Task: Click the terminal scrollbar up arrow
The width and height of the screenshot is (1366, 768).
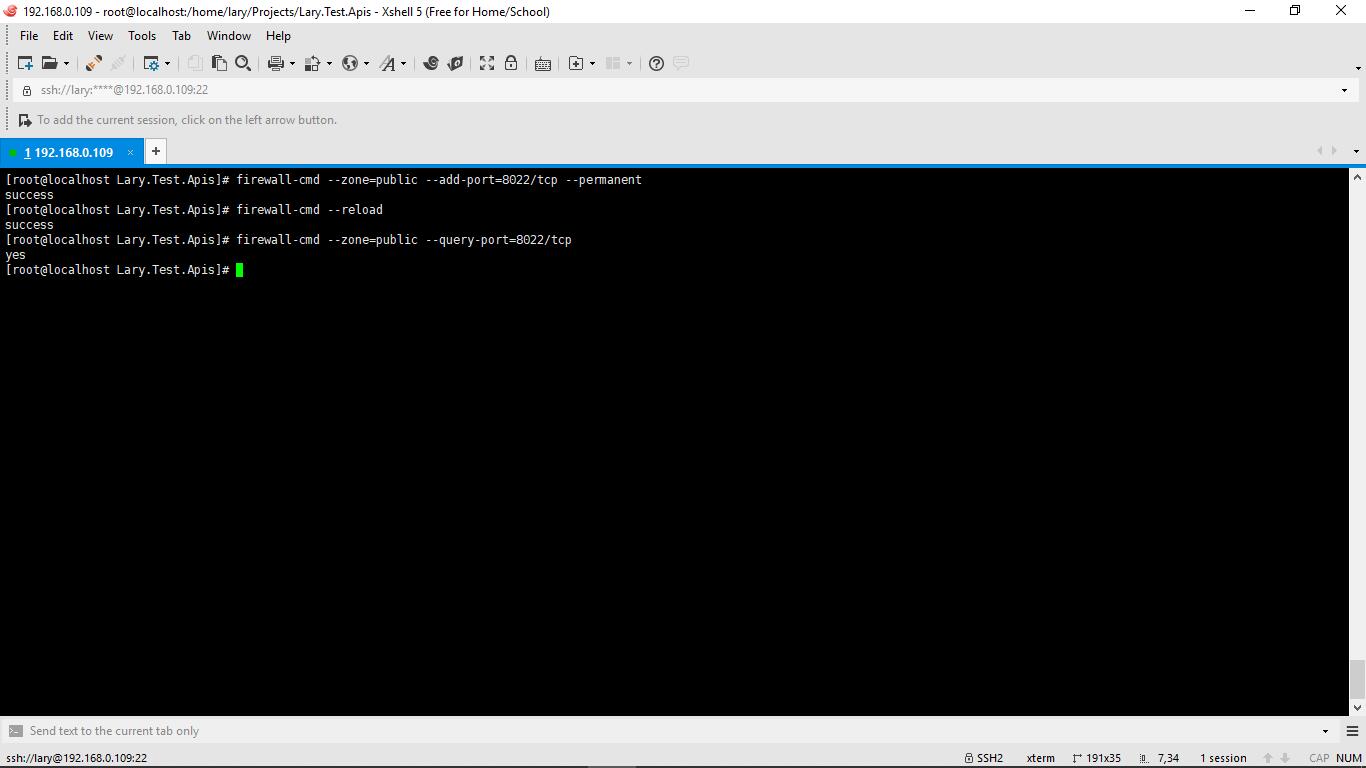Action: (x=1357, y=177)
